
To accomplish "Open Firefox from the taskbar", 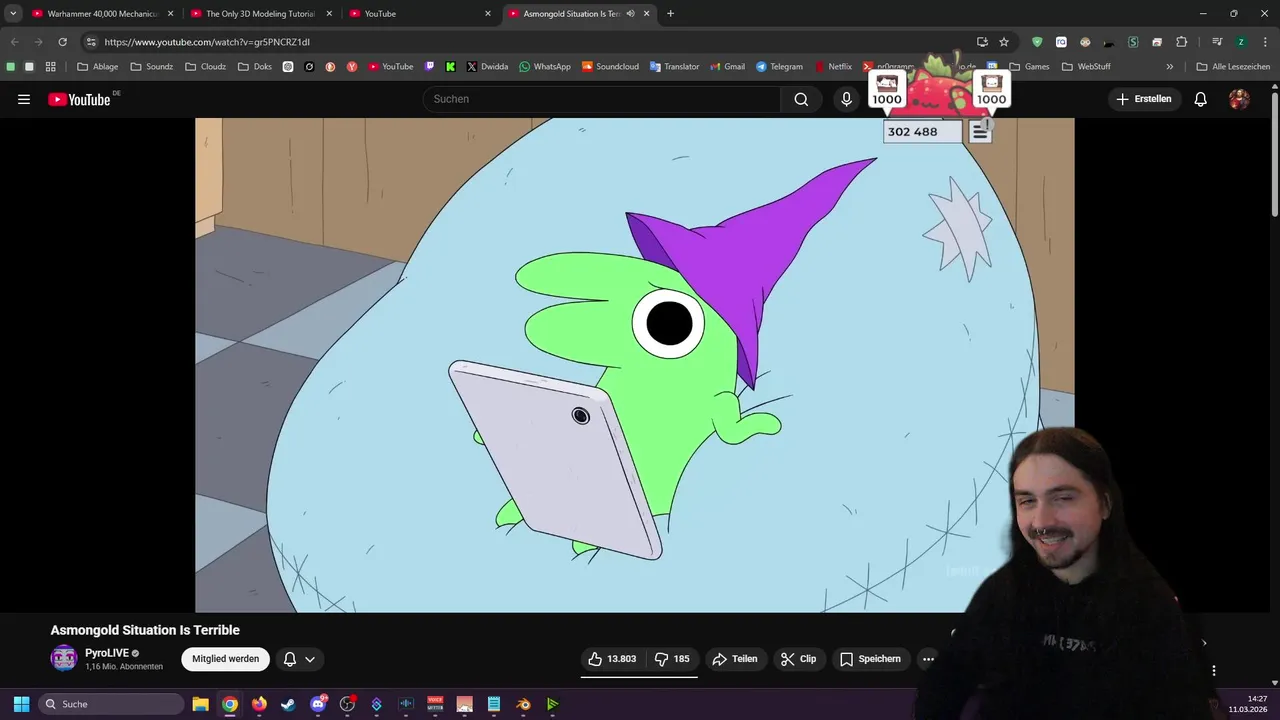I will 259,704.
